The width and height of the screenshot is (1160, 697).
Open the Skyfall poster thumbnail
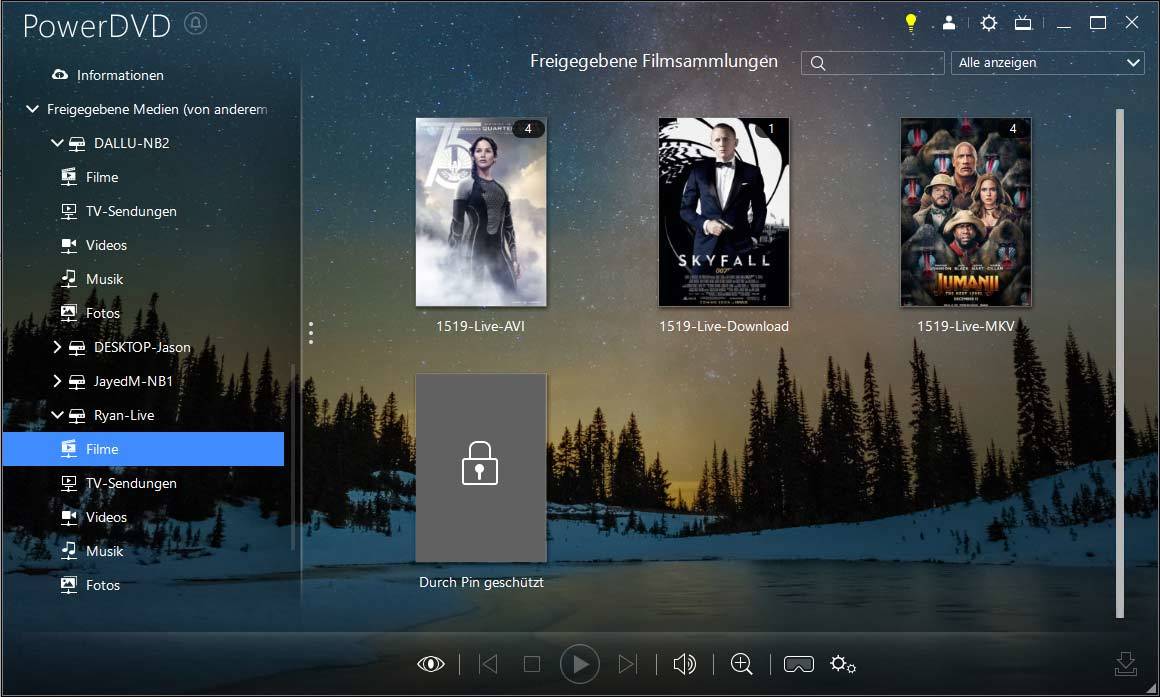click(x=724, y=212)
